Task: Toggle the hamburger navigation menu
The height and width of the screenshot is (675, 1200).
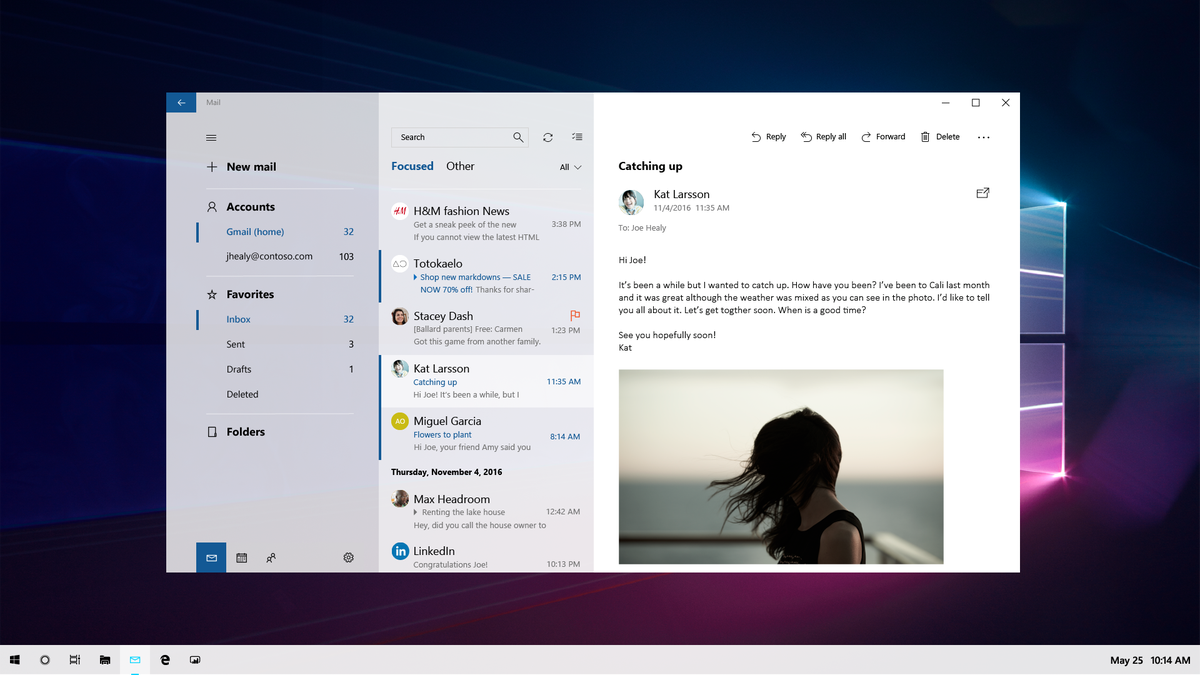Action: 211,138
